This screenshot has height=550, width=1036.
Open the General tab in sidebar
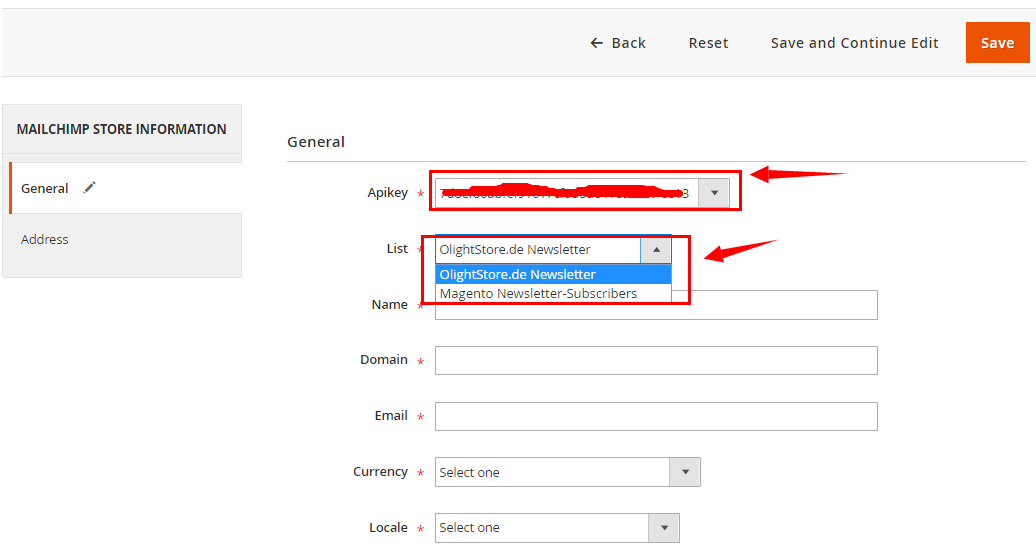point(45,188)
